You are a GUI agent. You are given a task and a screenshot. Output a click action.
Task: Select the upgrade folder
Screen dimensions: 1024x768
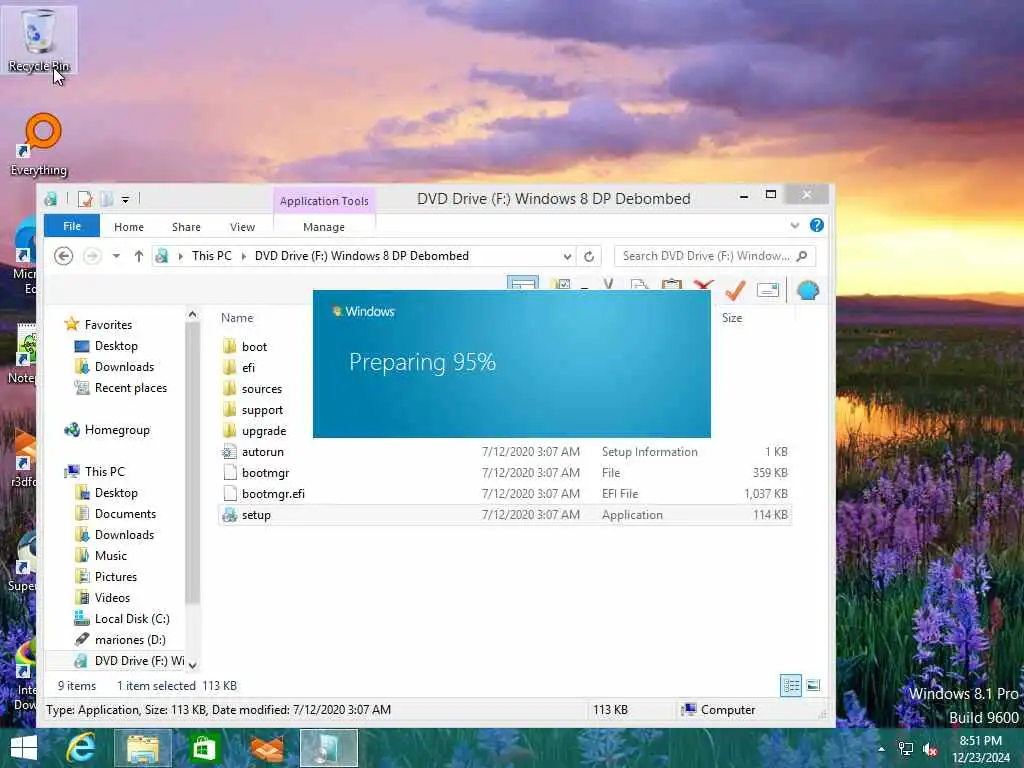coord(254,430)
